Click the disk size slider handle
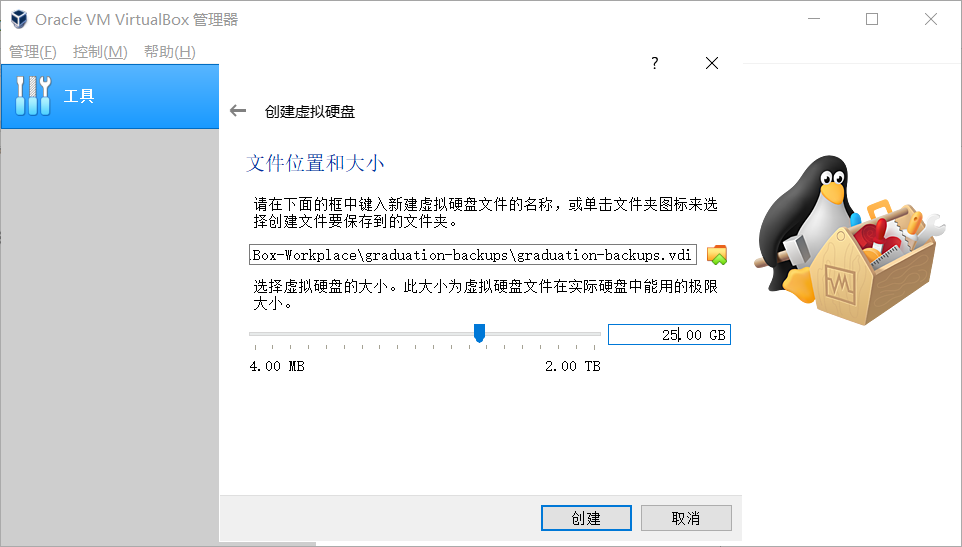This screenshot has width=962, height=547. click(x=479, y=333)
